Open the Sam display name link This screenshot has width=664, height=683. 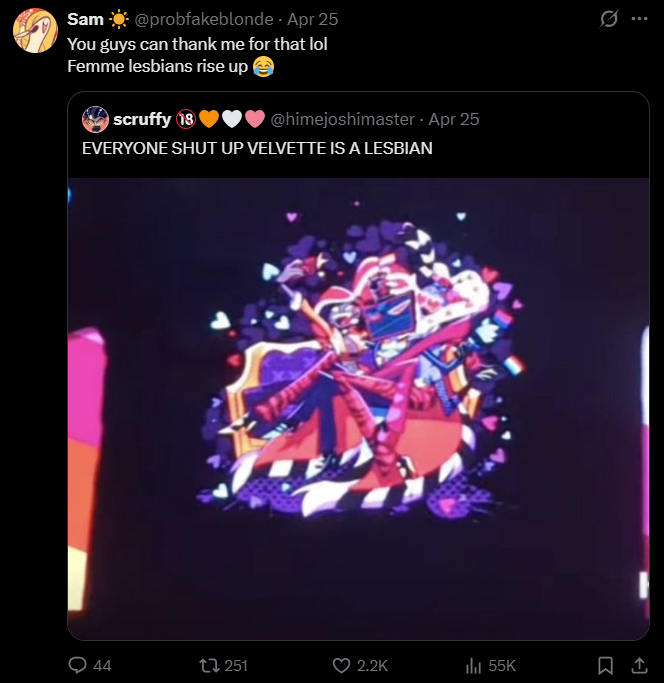(x=85, y=19)
